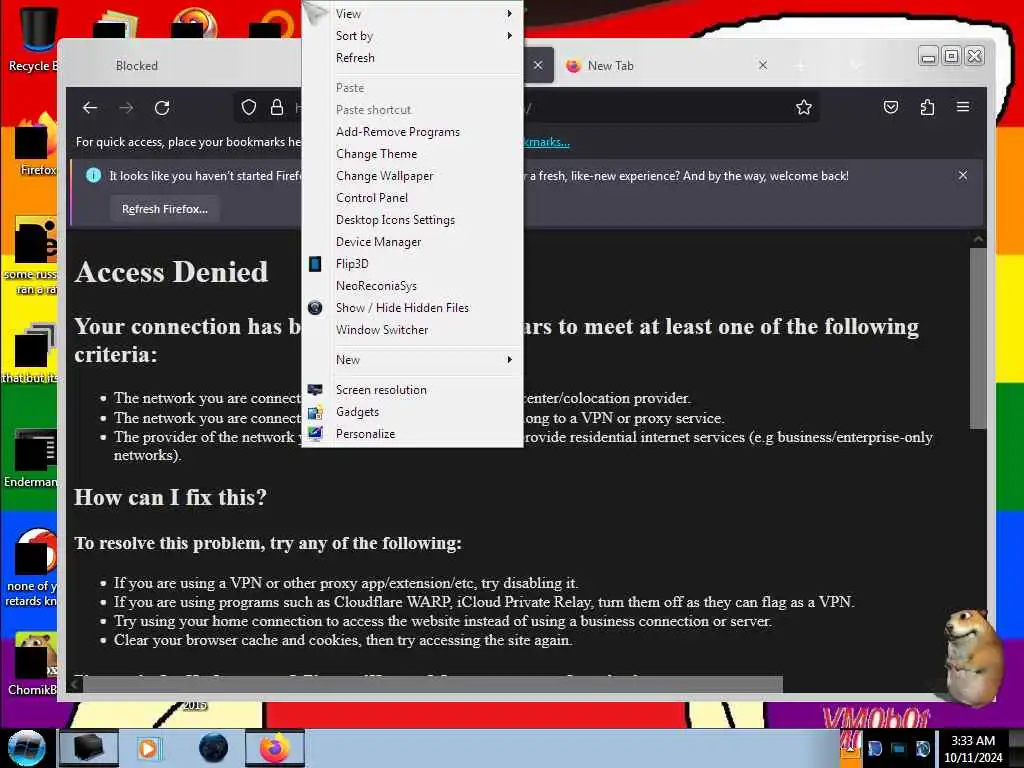Select Change Wallpaper menu entry
Screen dimensions: 1024x768
413,176
